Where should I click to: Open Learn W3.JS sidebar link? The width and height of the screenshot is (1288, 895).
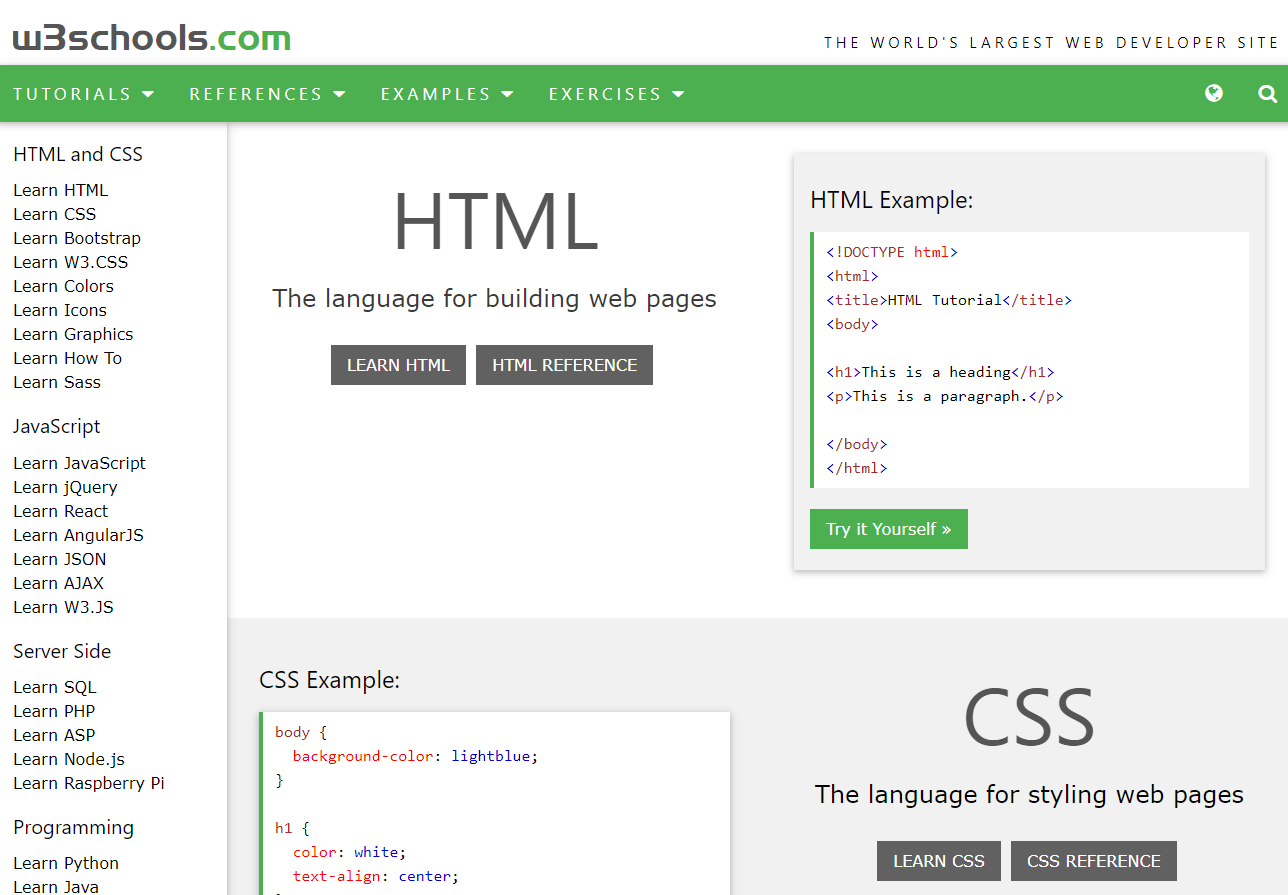pyautogui.click(x=63, y=607)
